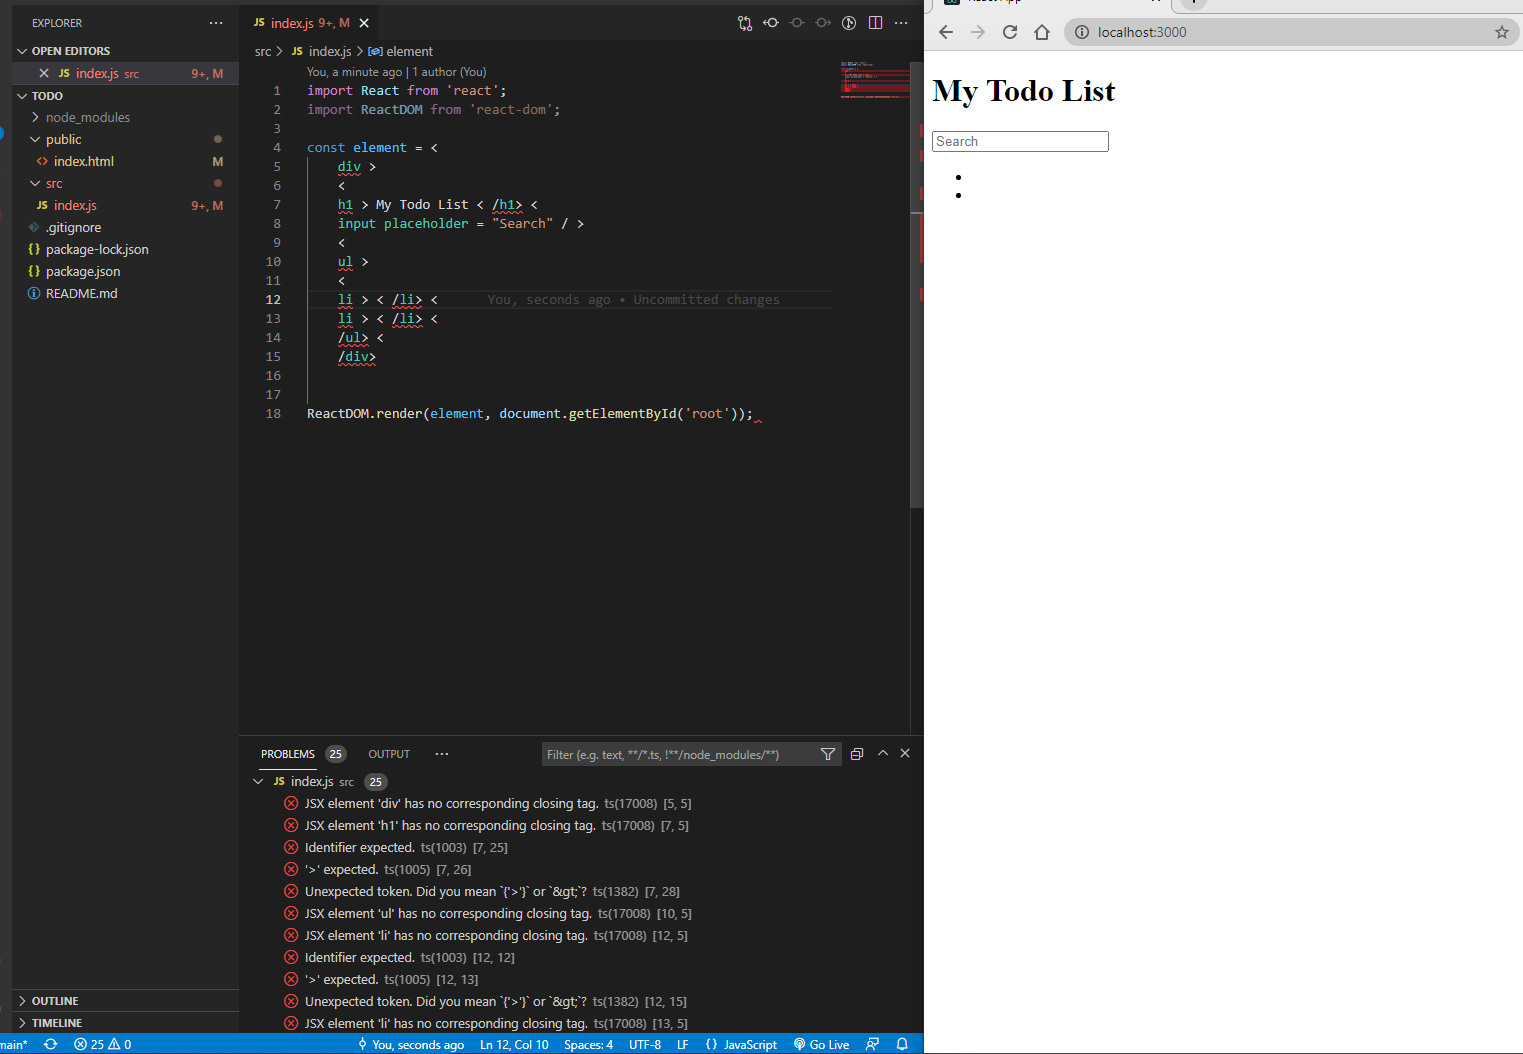Viewport: 1523px width, 1054px height.
Task: Click the code minimap
Action: (x=875, y=80)
